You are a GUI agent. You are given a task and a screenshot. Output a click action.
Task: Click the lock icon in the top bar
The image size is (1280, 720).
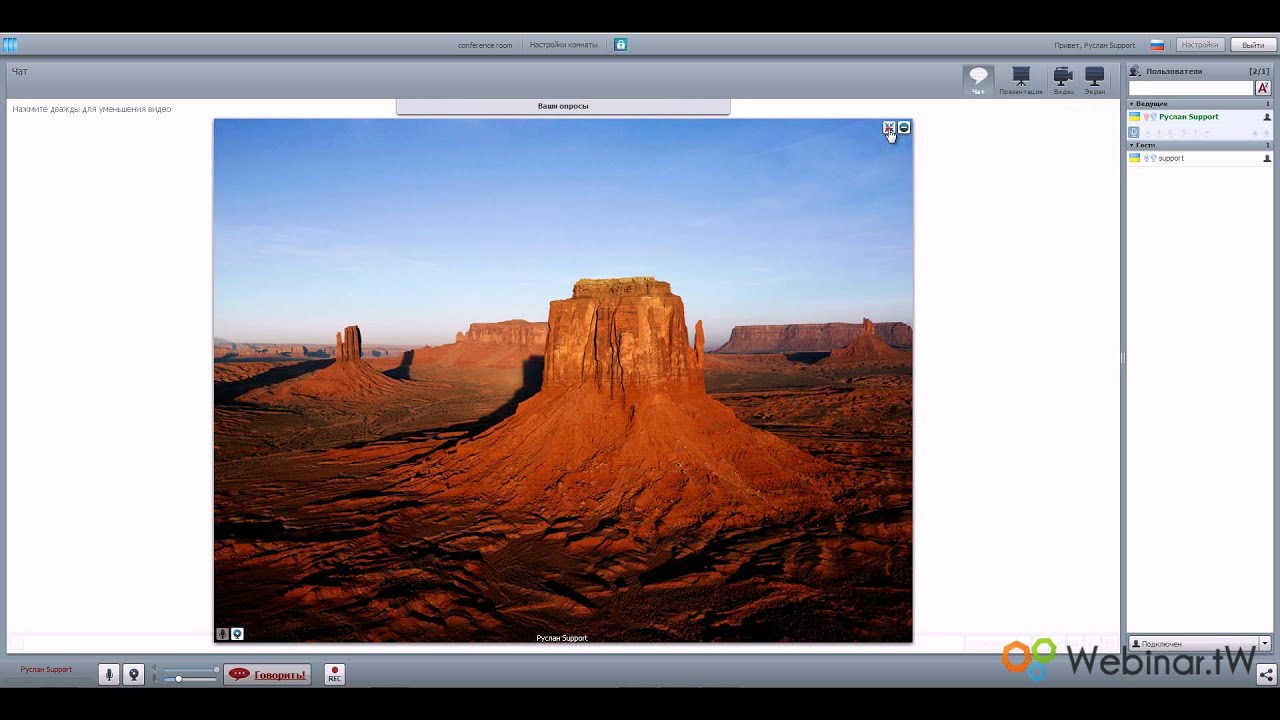620,45
